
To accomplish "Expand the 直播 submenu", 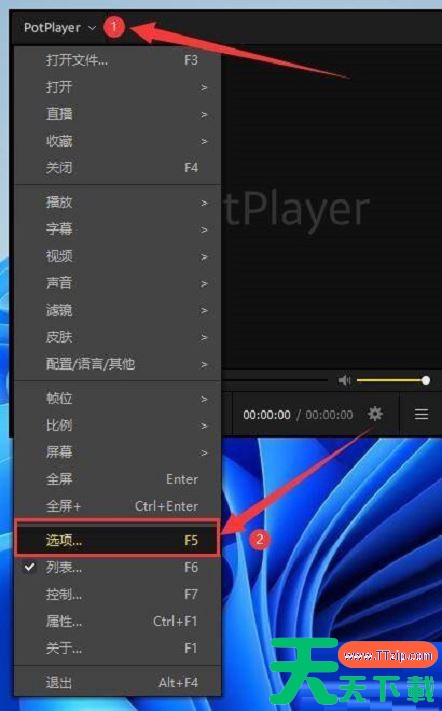I will point(118,114).
